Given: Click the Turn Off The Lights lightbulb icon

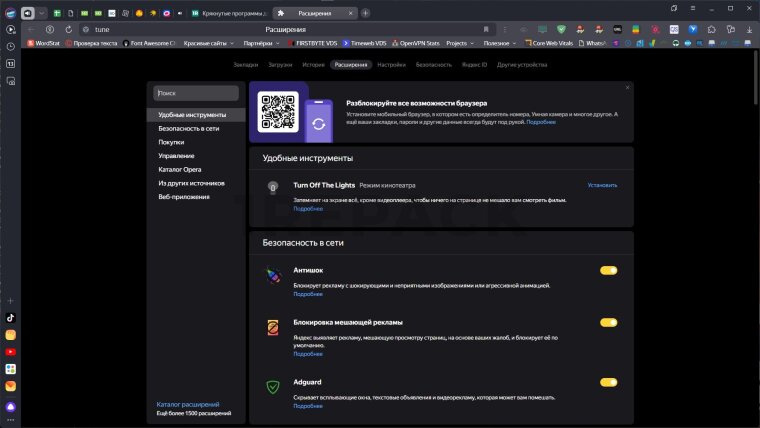Looking at the screenshot, I should [x=272, y=187].
